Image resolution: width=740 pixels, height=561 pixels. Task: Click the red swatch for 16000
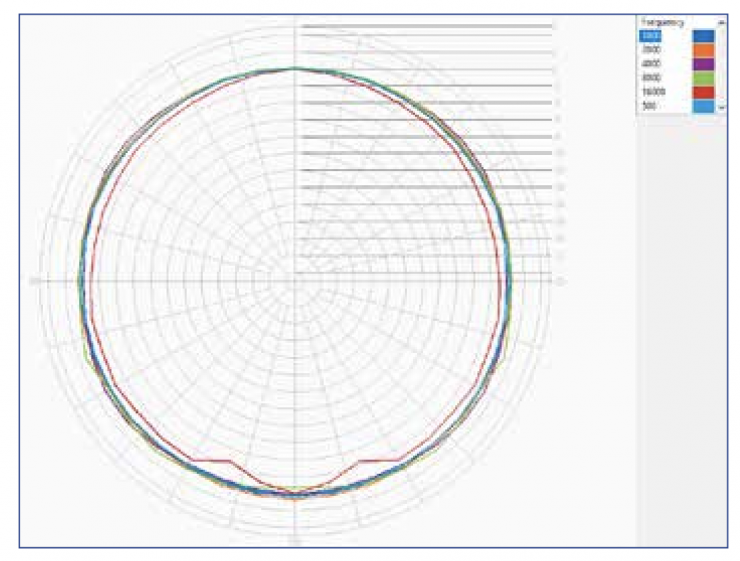tap(703, 91)
